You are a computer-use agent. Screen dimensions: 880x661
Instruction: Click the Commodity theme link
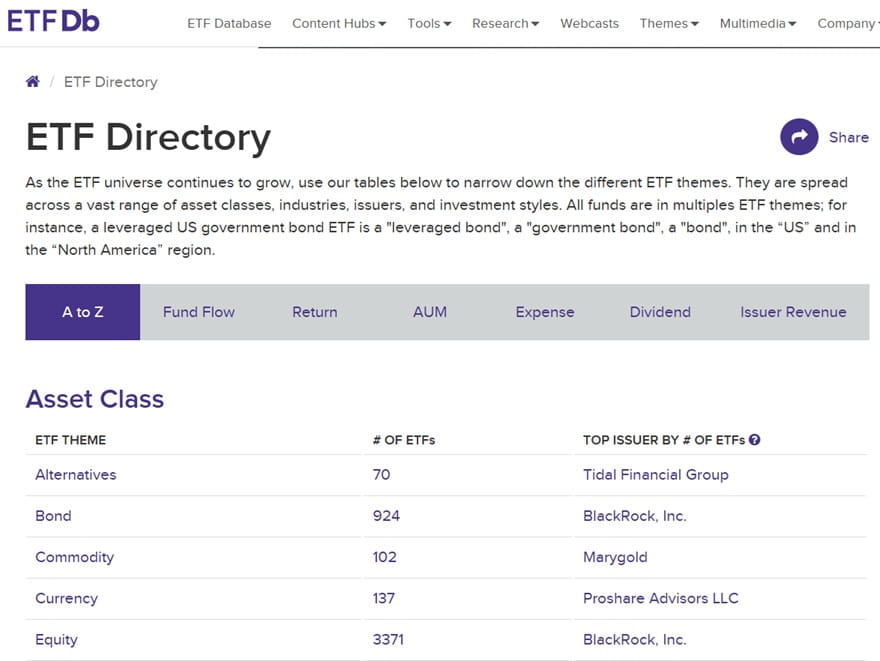(75, 557)
